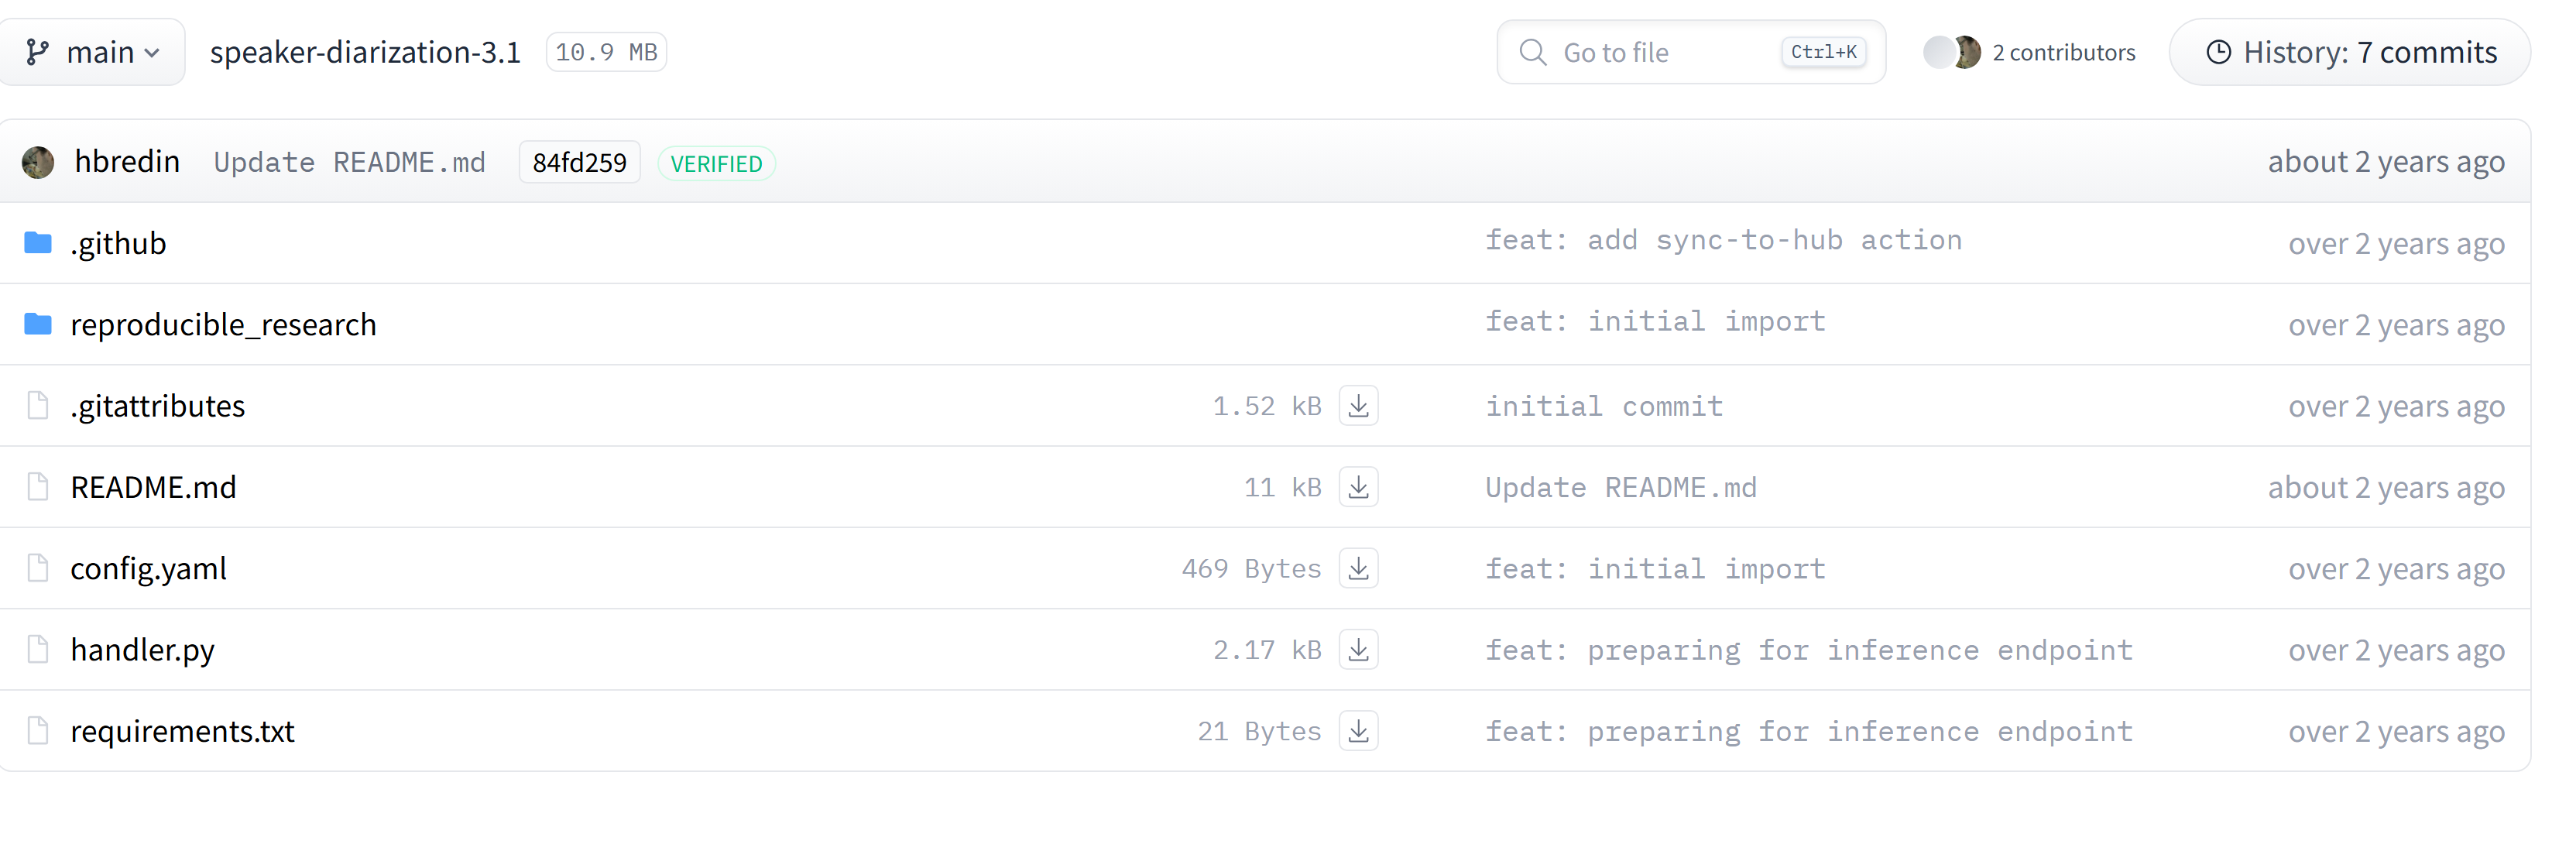Open hbredin's user profile link
This screenshot has height=851, width=2576.
pyautogui.click(x=127, y=161)
